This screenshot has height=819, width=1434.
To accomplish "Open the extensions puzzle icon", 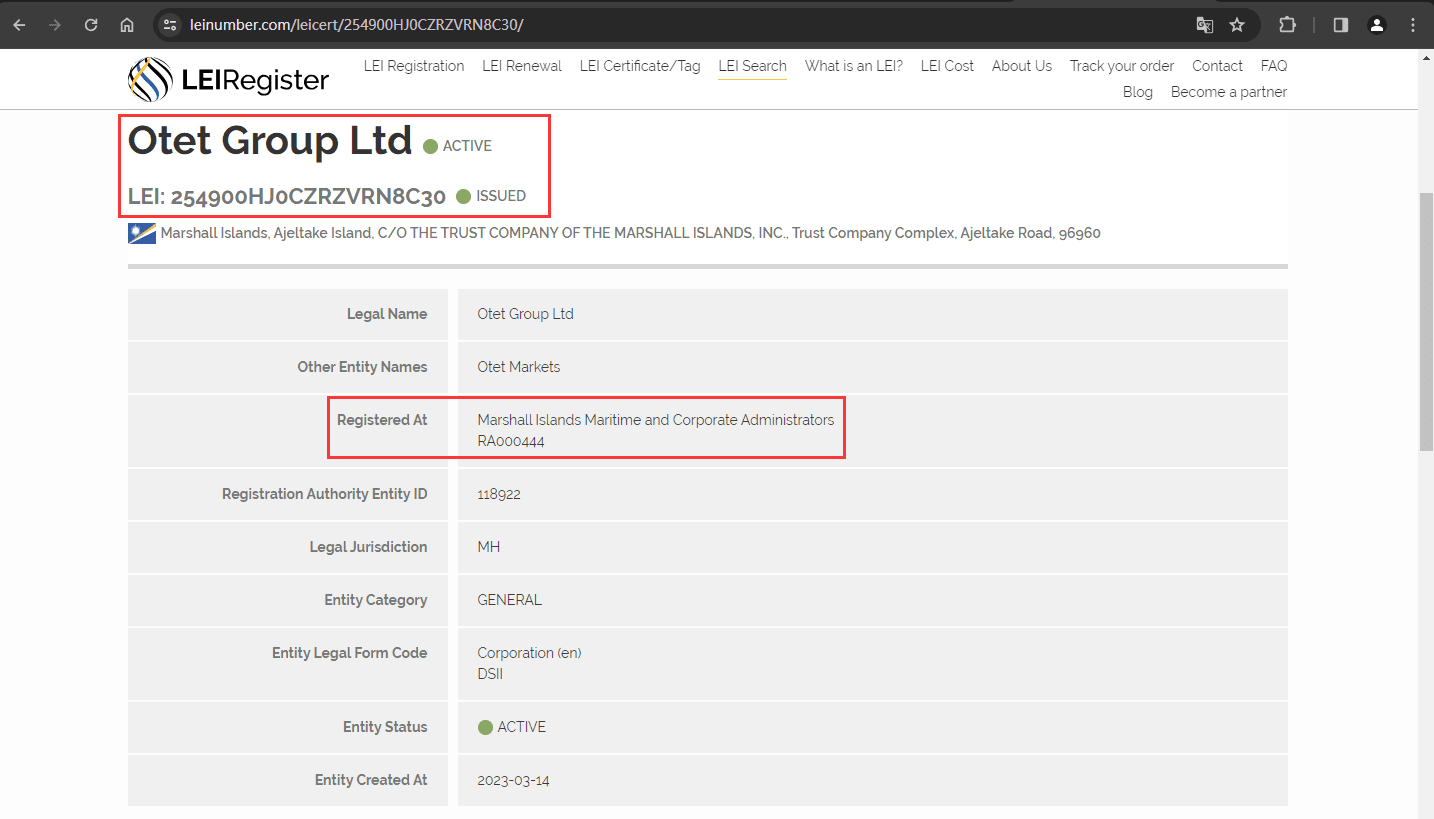I will coord(1288,25).
